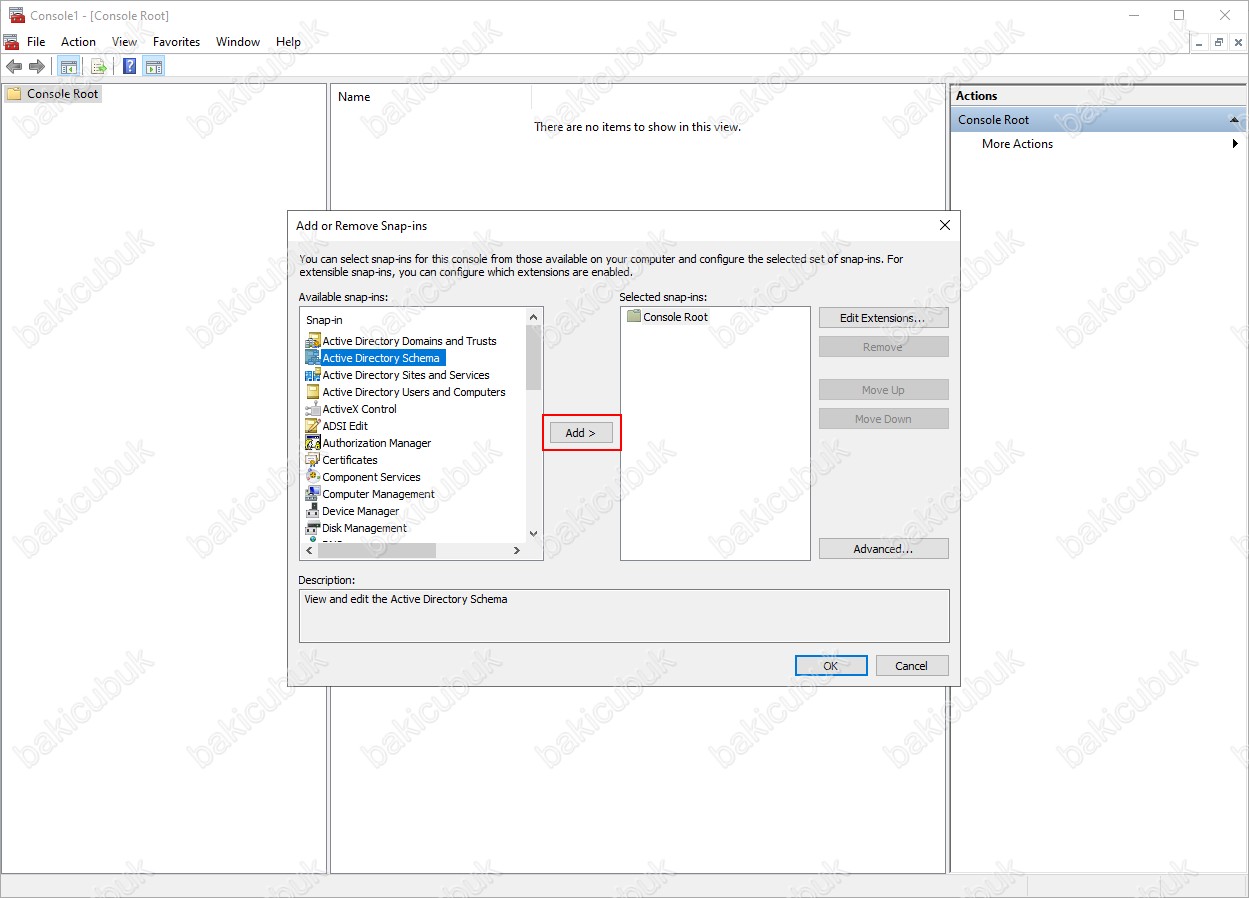Image resolution: width=1249 pixels, height=898 pixels.
Task: Click the Description text box
Action: 624,615
